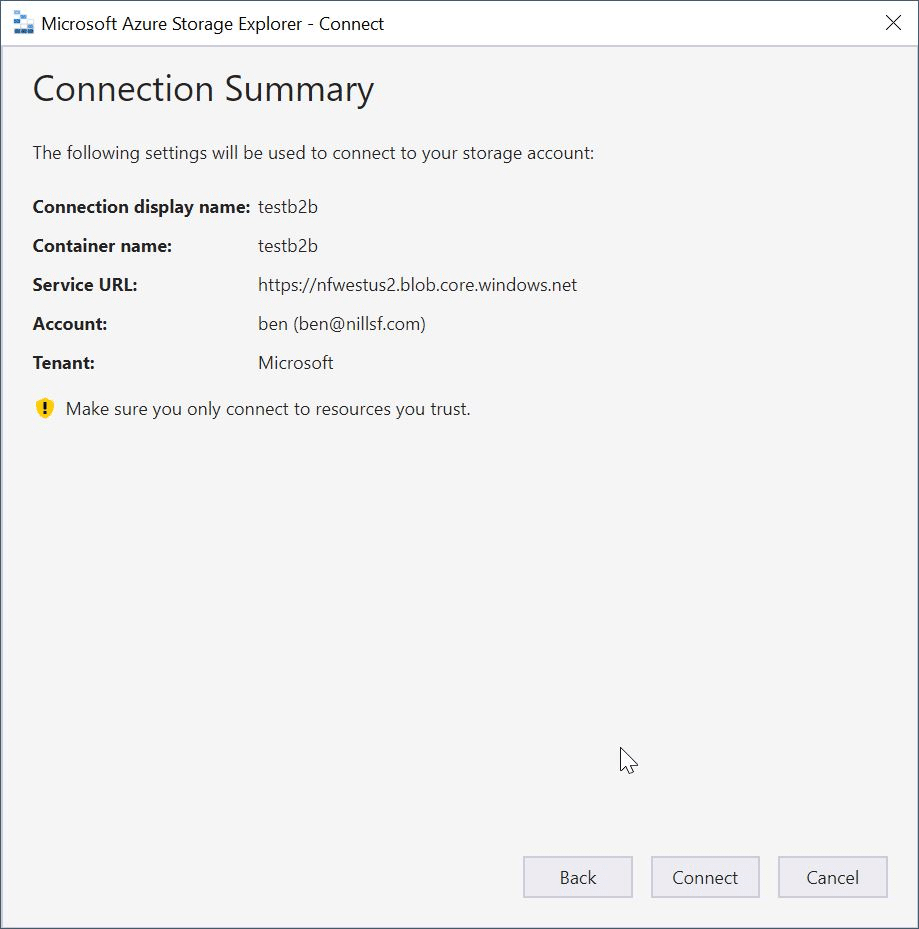This screenshot has width=919, height=929.
Task: Click the yellow warning shield icon
Action: click(44, 408)
